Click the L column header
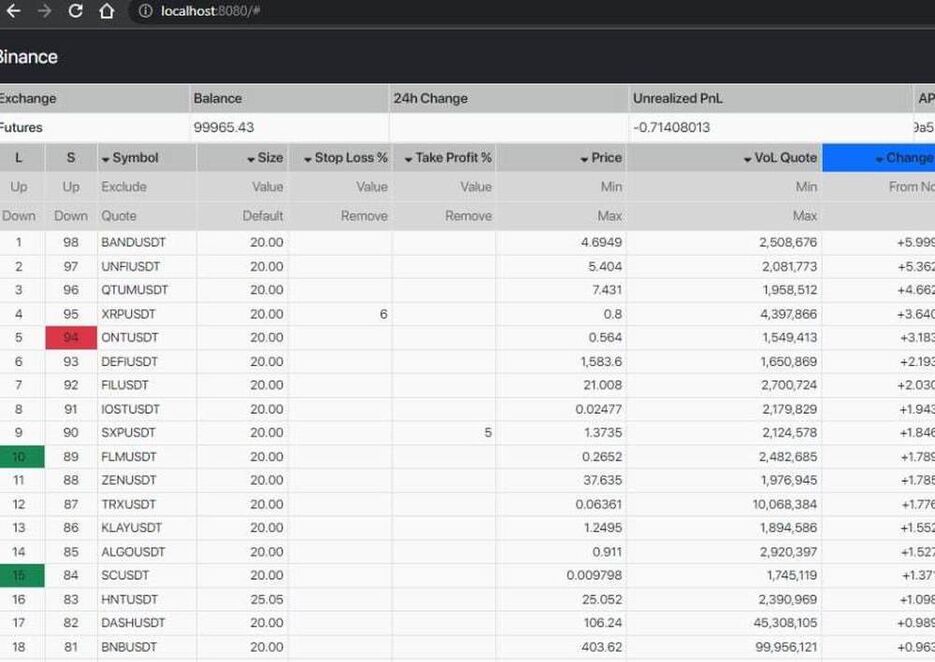 pos(18,157)
